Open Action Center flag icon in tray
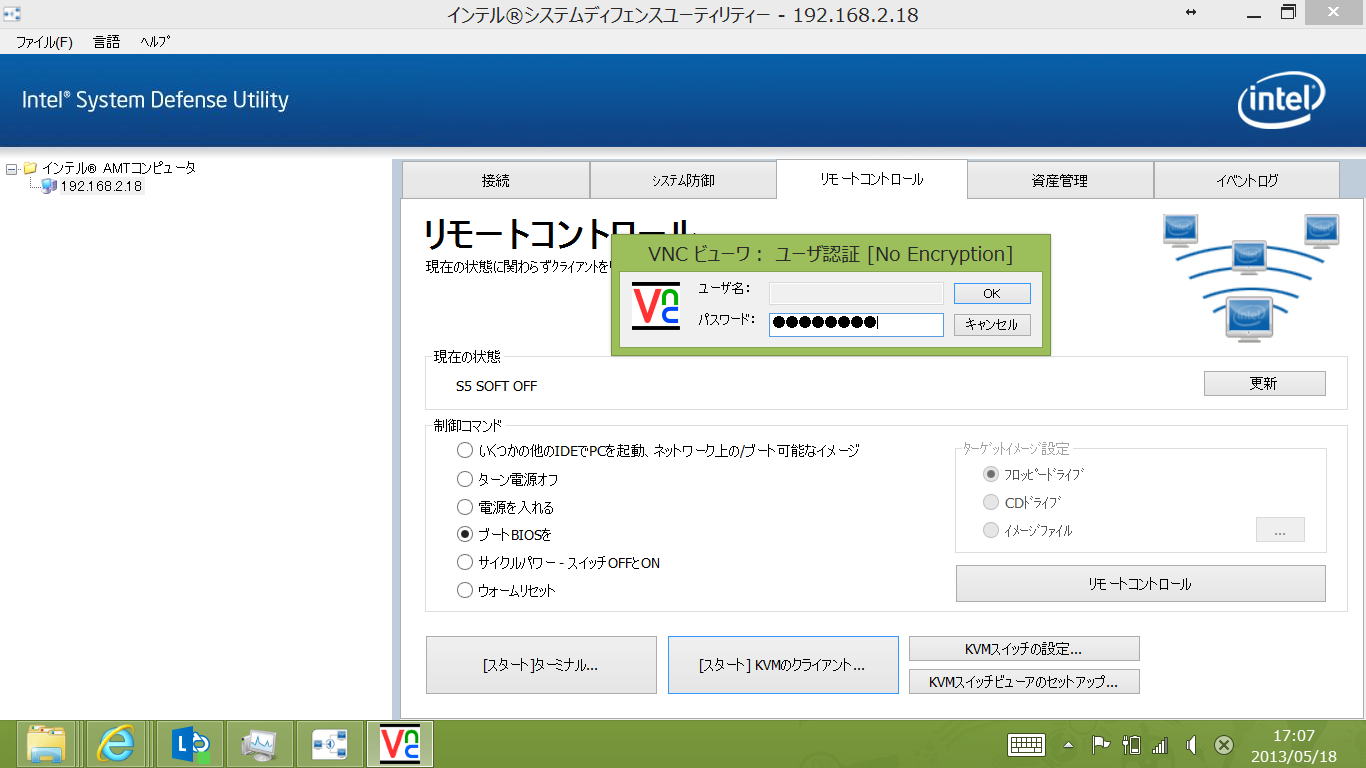The width and height of the screenshot is (1366, 768). (1100, 745)
